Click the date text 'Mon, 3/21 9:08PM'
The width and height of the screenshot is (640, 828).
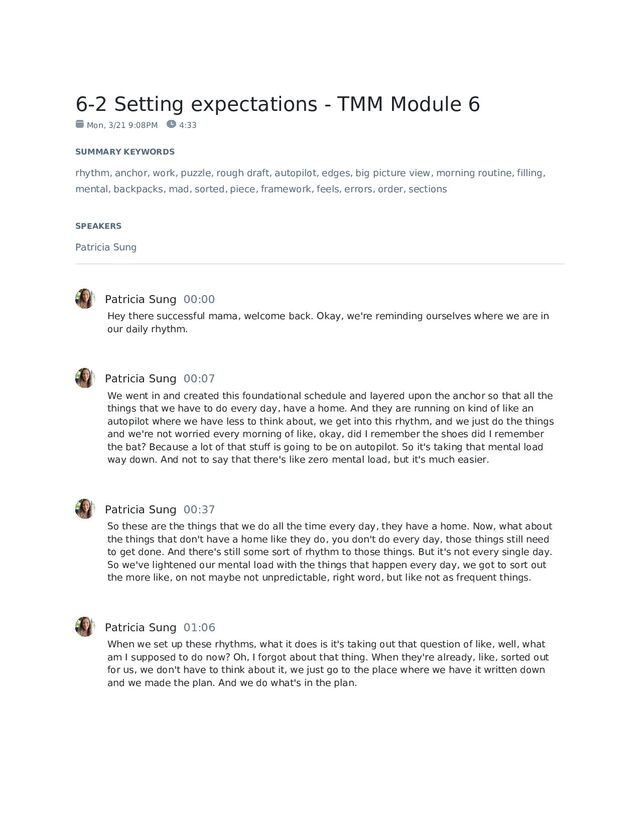122,125
